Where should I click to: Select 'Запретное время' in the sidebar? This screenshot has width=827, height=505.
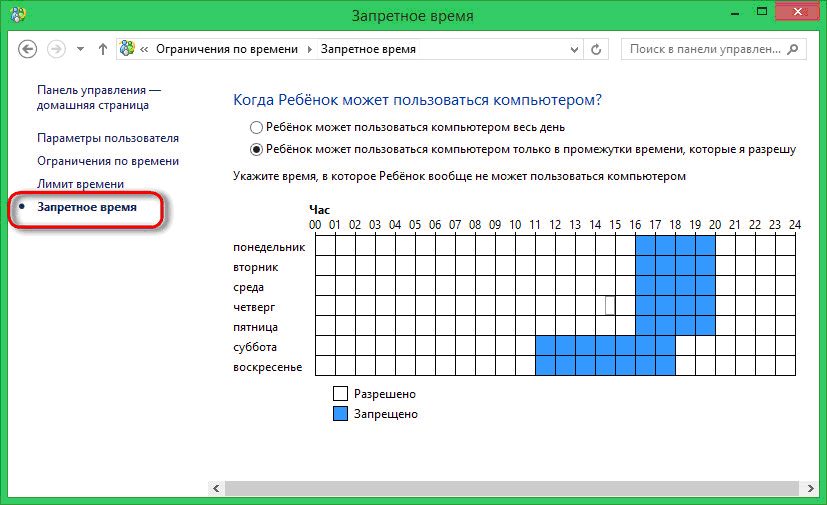click(86, 207)
